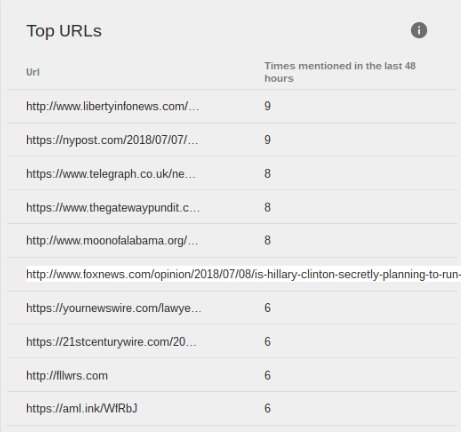This screenshot has height=432, width=461.
Task: Select count 8 in moonofalabama row
Action: 267,240
